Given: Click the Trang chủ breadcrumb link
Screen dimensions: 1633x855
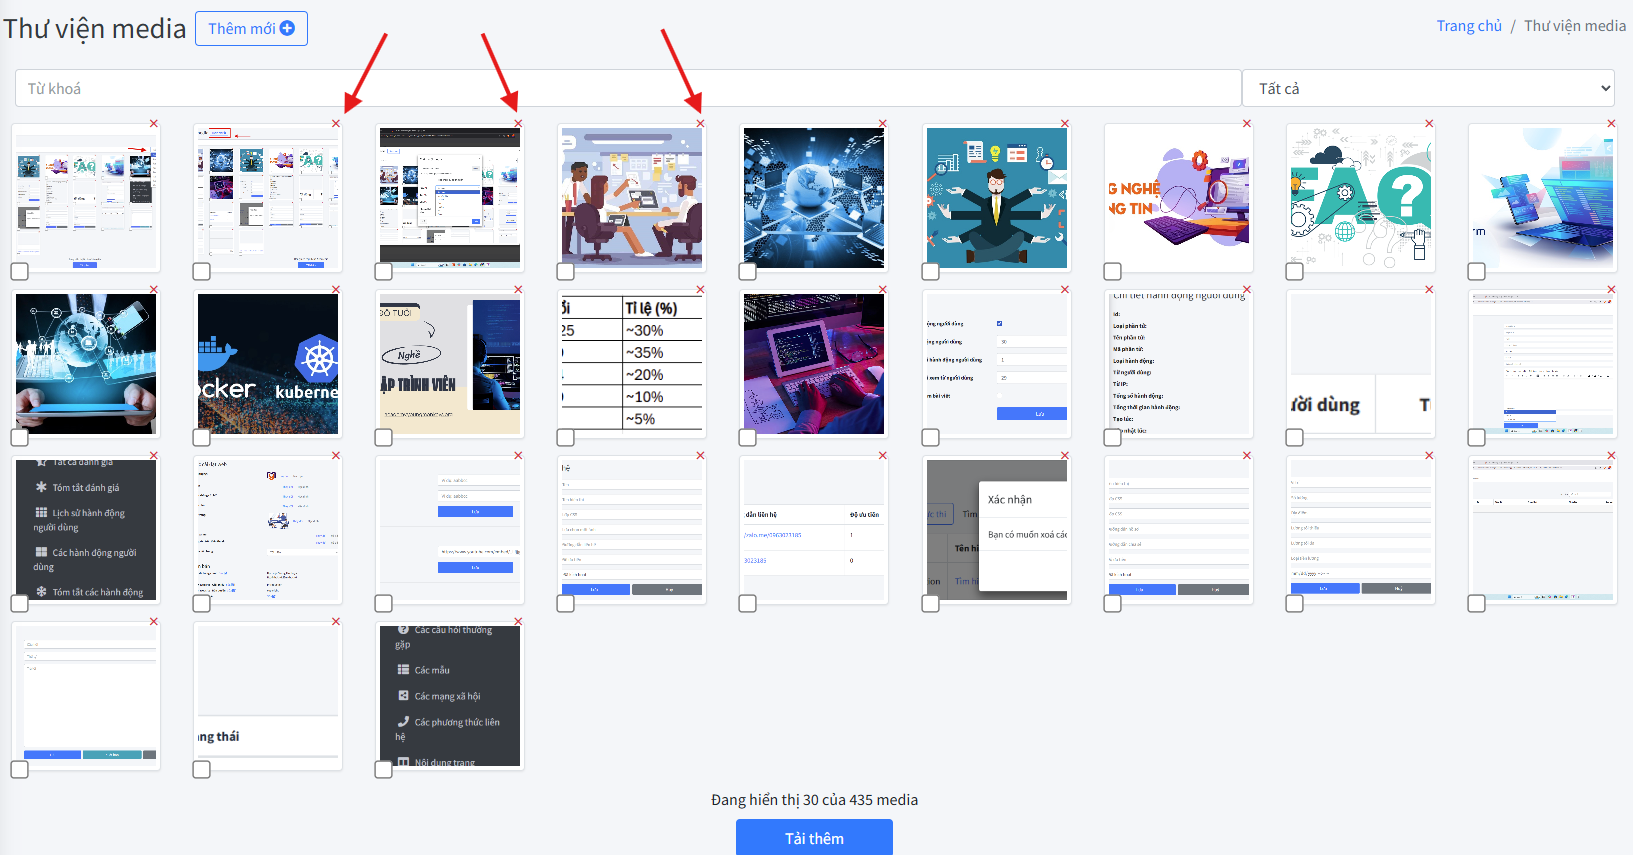Looking at the screenshot, I should pyautogui.click(x=1468, y=26).
